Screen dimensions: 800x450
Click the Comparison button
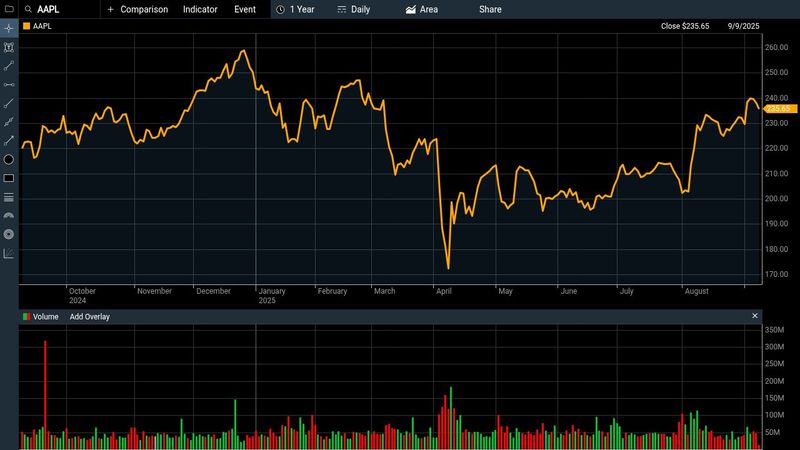tap(138, 9)
